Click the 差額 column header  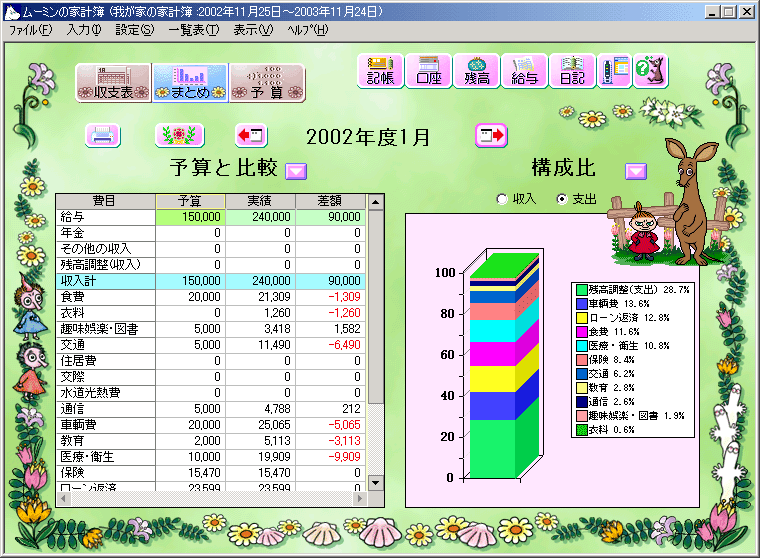coord(330,201)
